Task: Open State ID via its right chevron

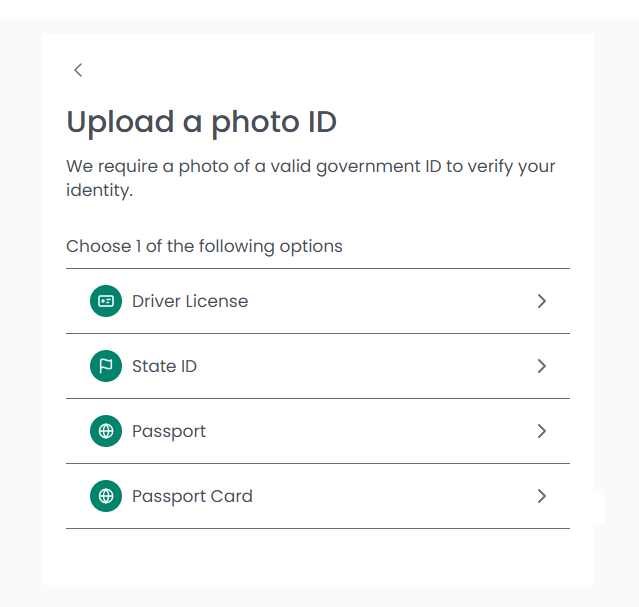Action: pyautogui.click(x=541, y=366)
